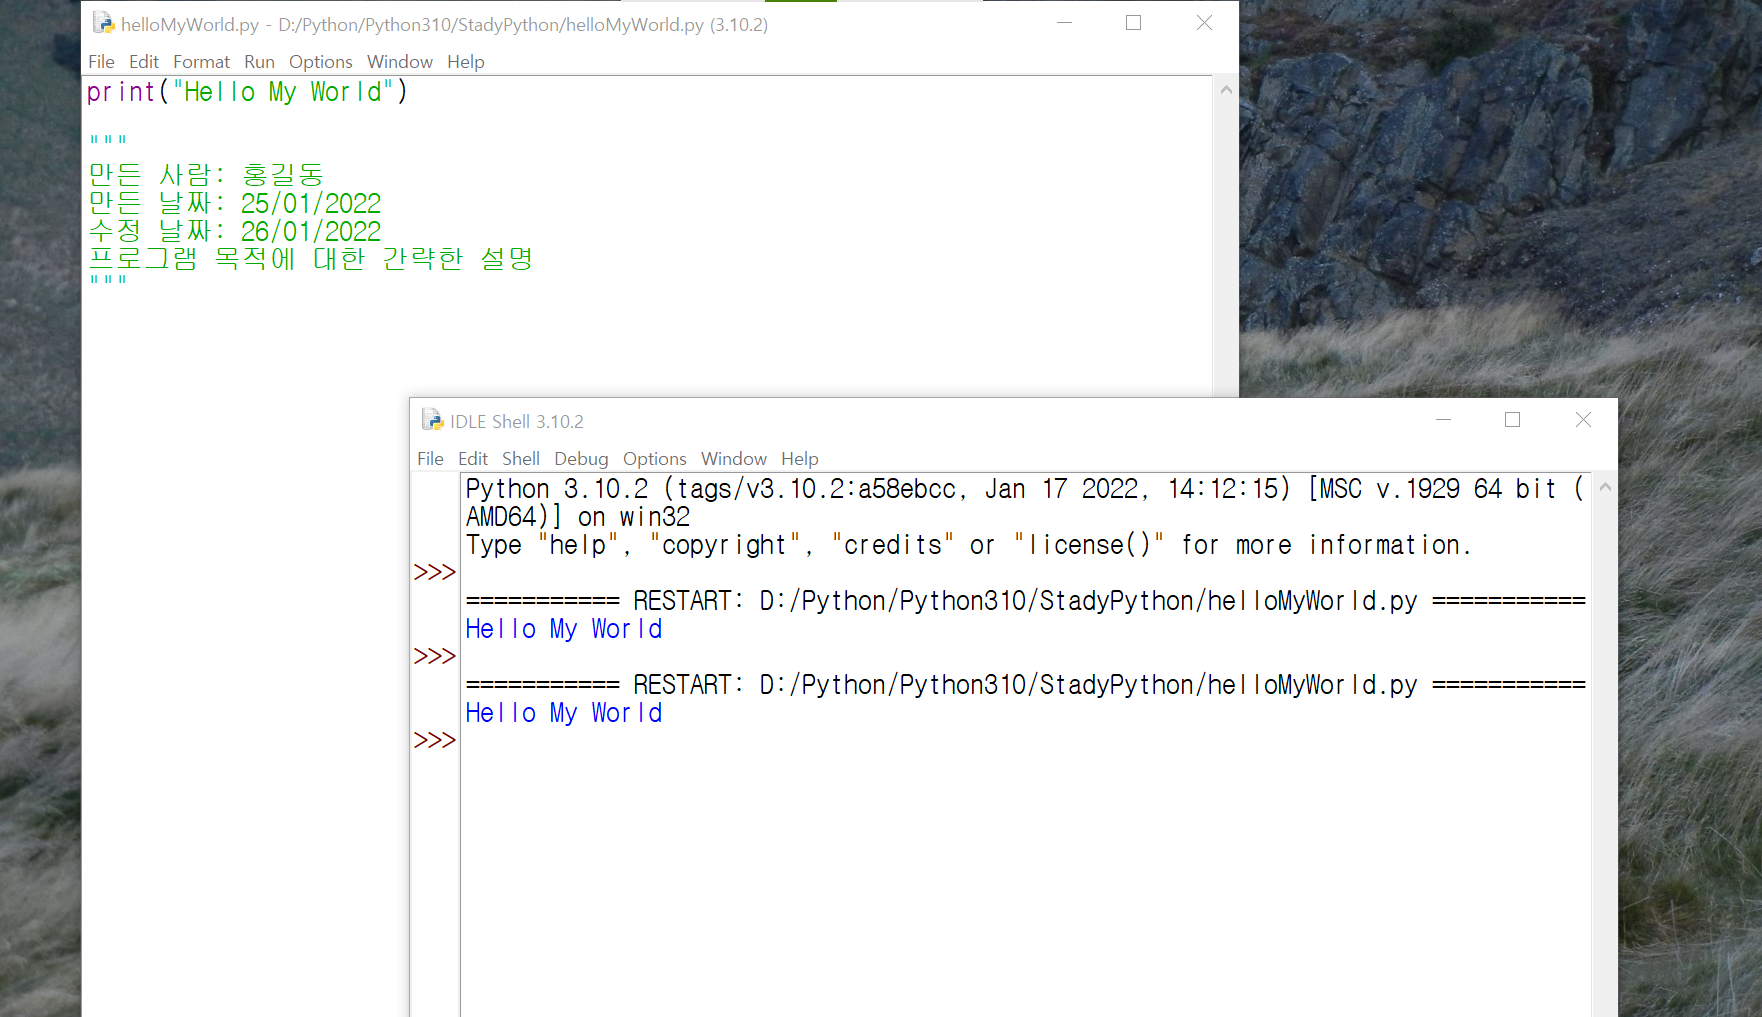
Task: Minimize the IDLE Shell window
Action: [x=1443, y=420]
